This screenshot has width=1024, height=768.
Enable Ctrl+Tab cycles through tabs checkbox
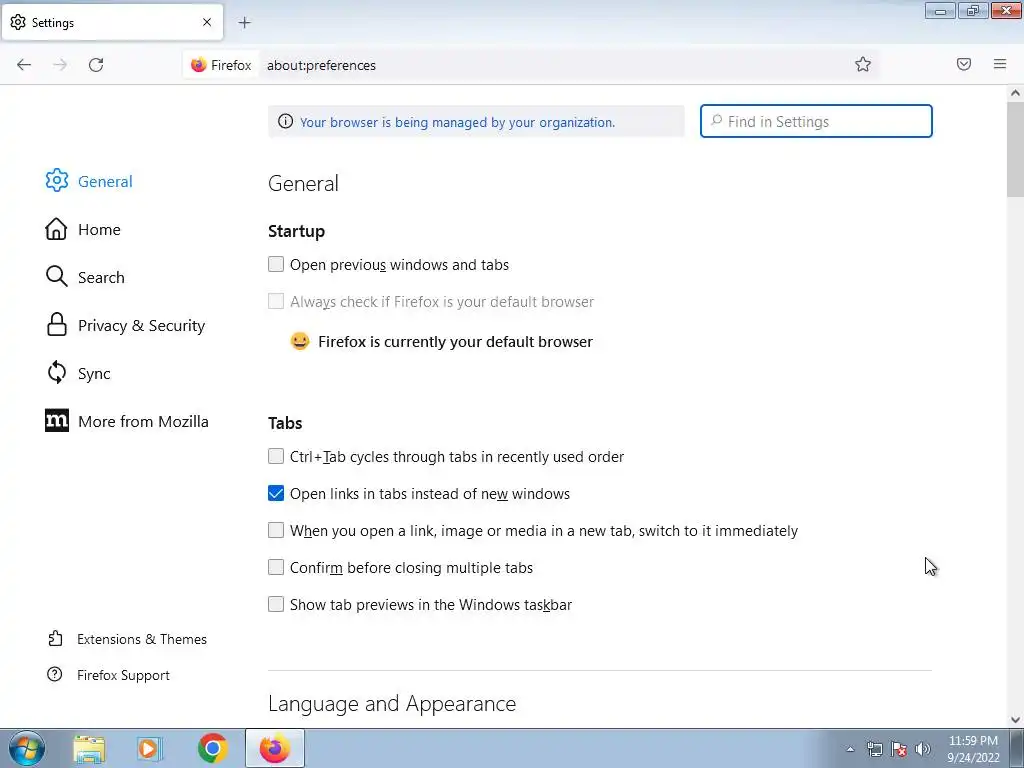[x=276, y=456]
